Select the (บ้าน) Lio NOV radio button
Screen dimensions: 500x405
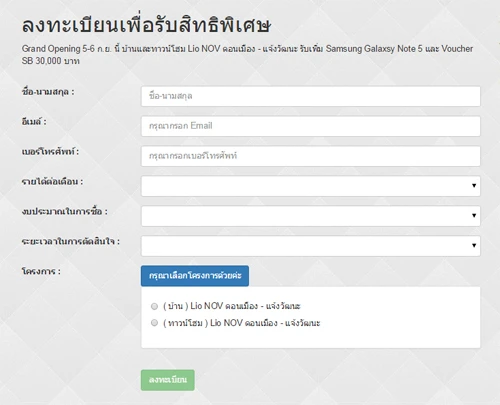coord(154,306)
